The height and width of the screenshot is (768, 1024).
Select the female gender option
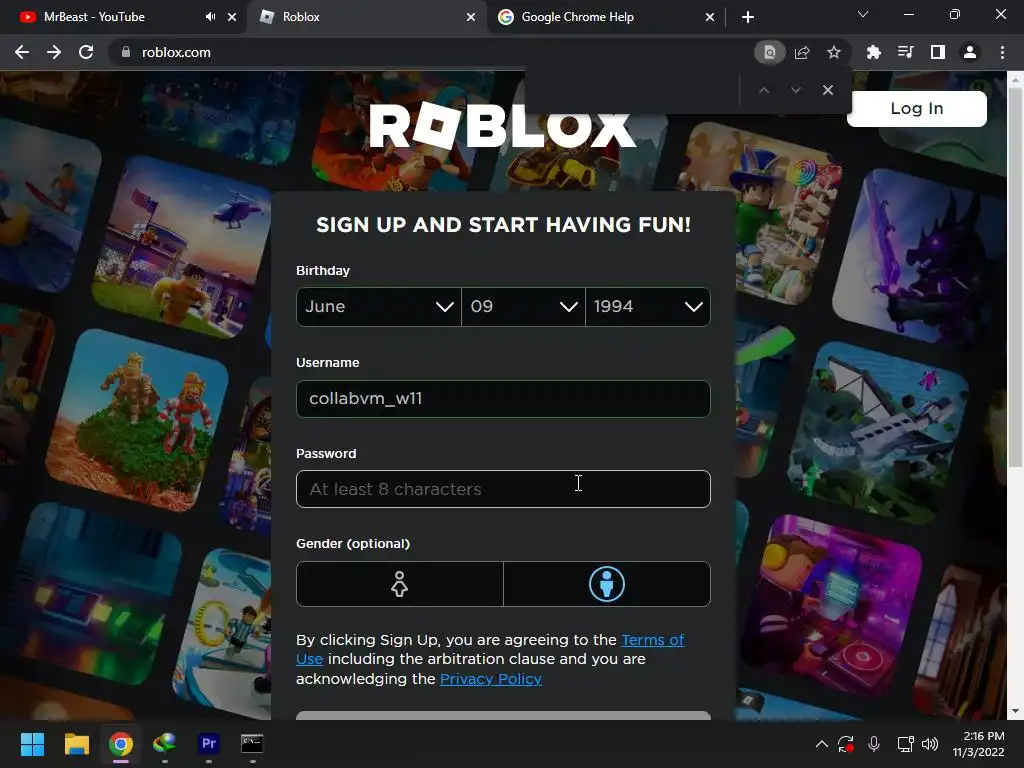pyautogui.click(x=400, y=584)
